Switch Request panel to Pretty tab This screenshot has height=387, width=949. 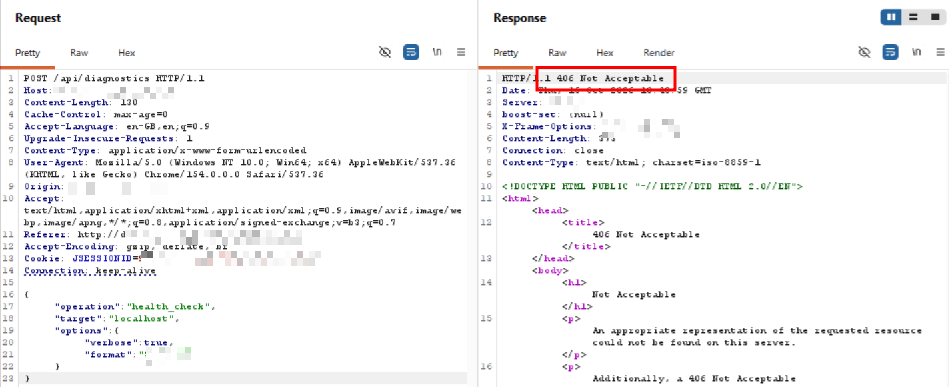27,53
